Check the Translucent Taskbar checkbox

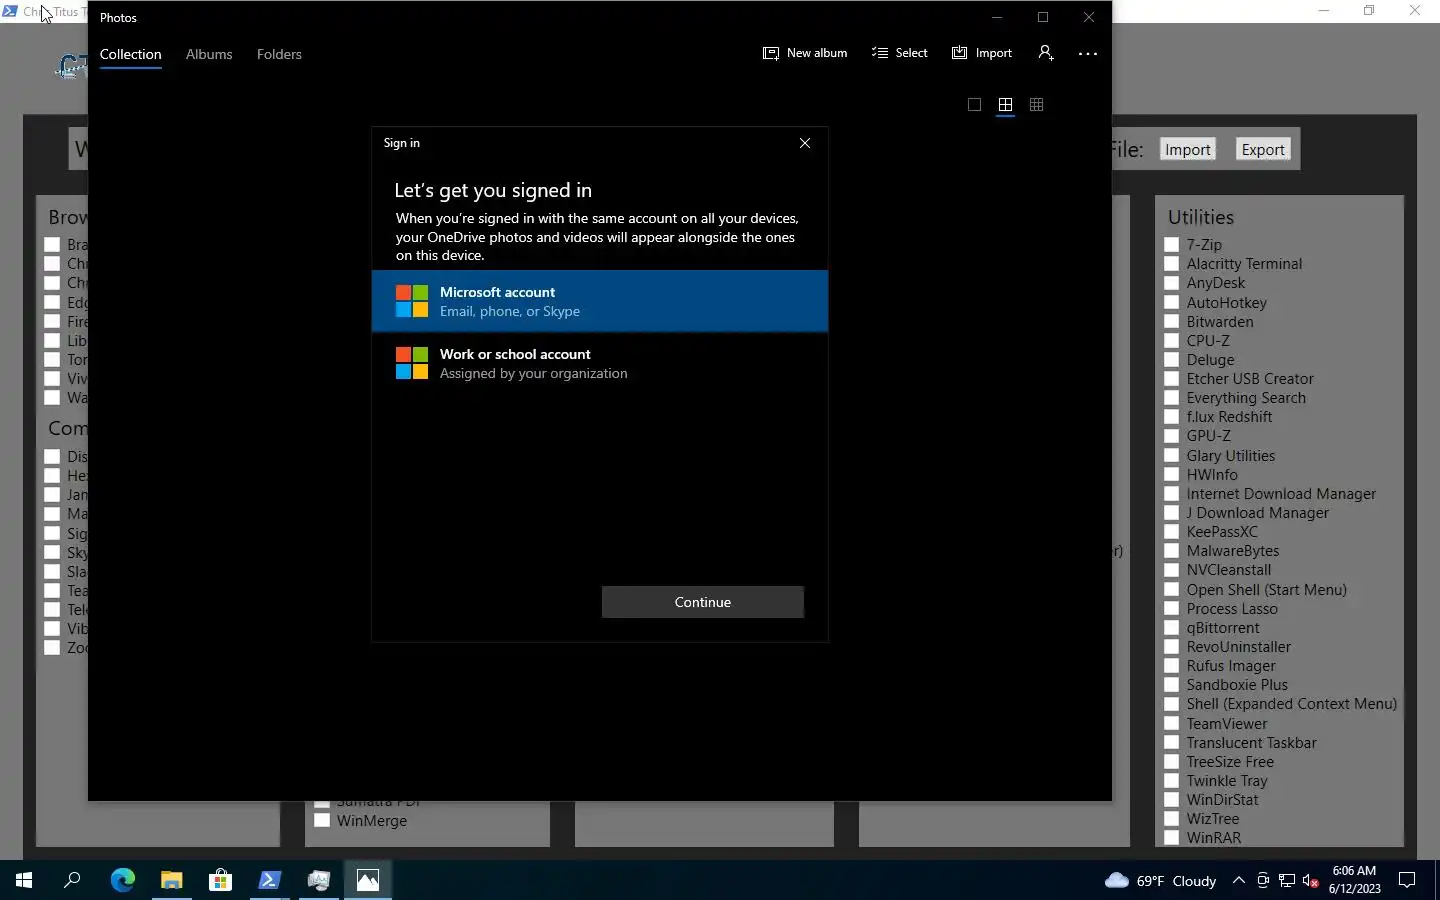1171,742
